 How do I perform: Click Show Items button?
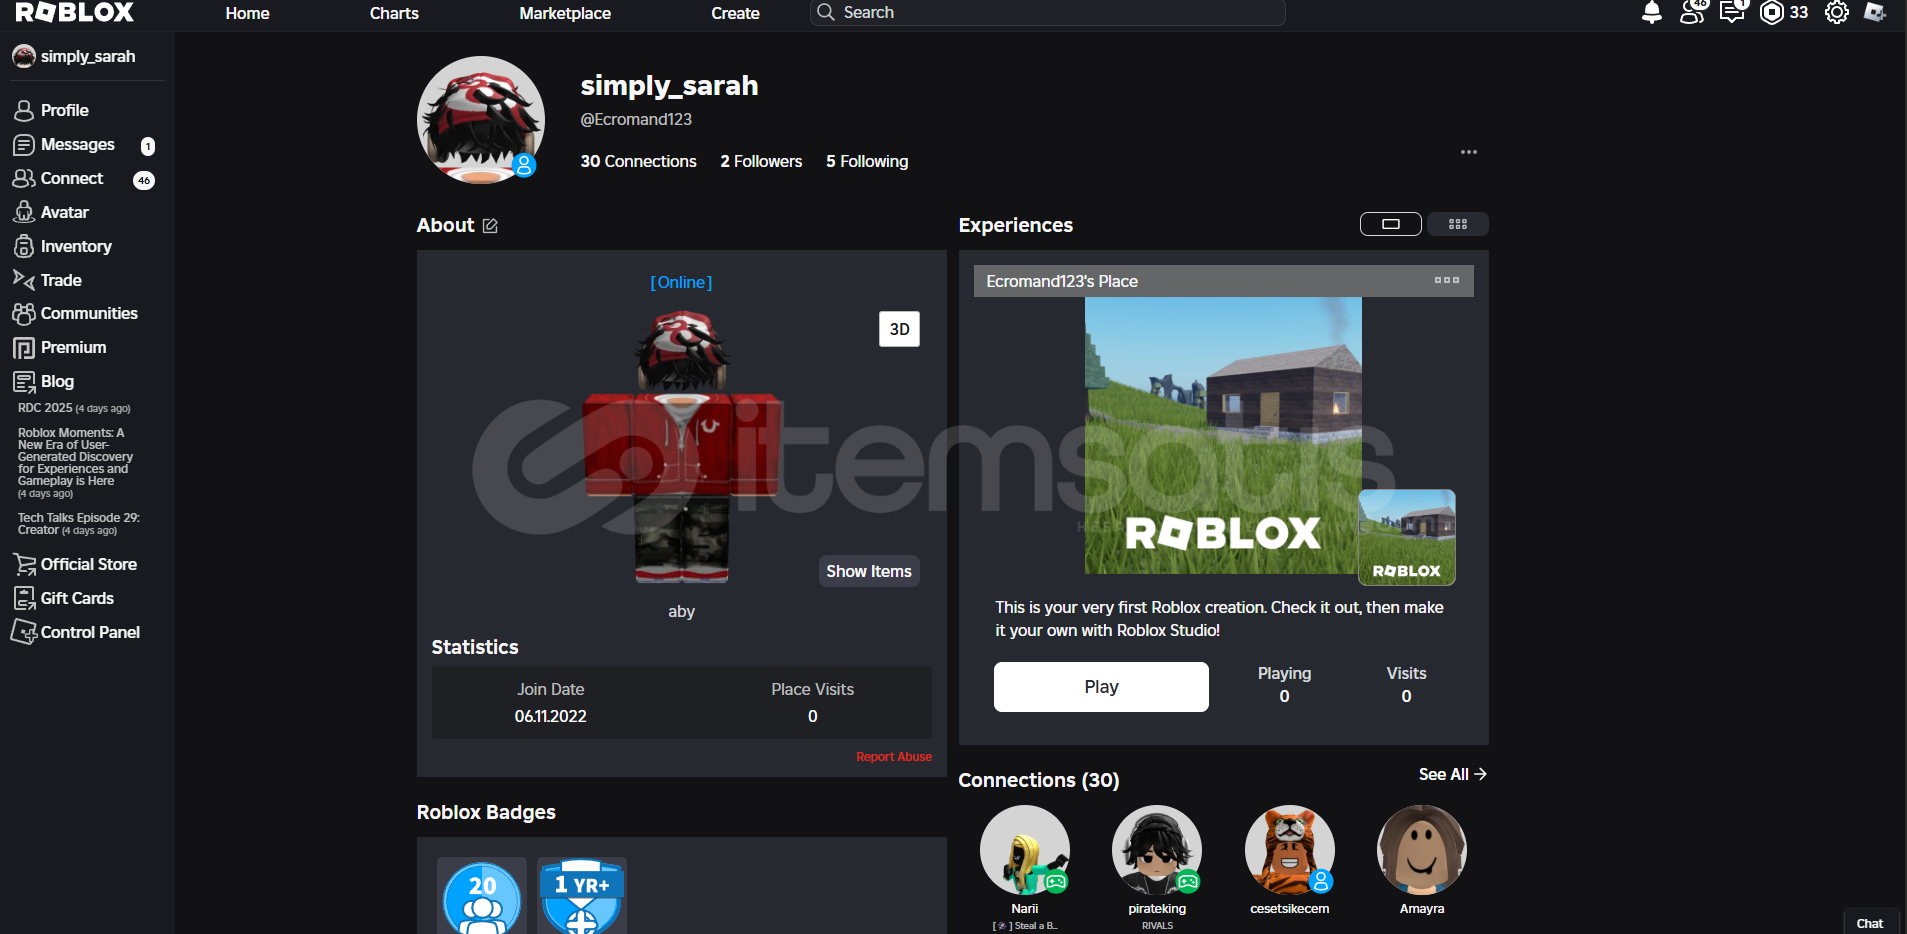tap(869, 571)
